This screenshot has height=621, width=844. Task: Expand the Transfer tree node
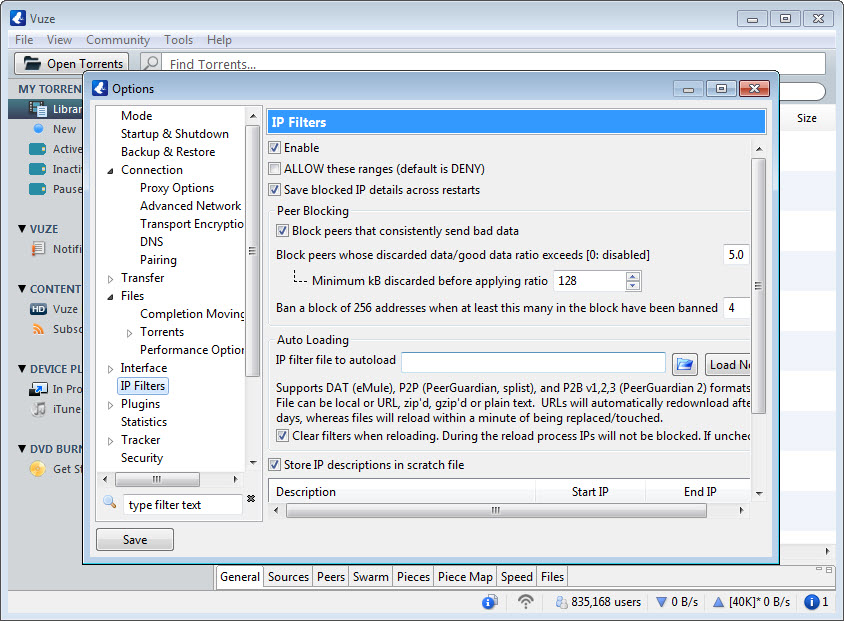[x=110, y=279]
